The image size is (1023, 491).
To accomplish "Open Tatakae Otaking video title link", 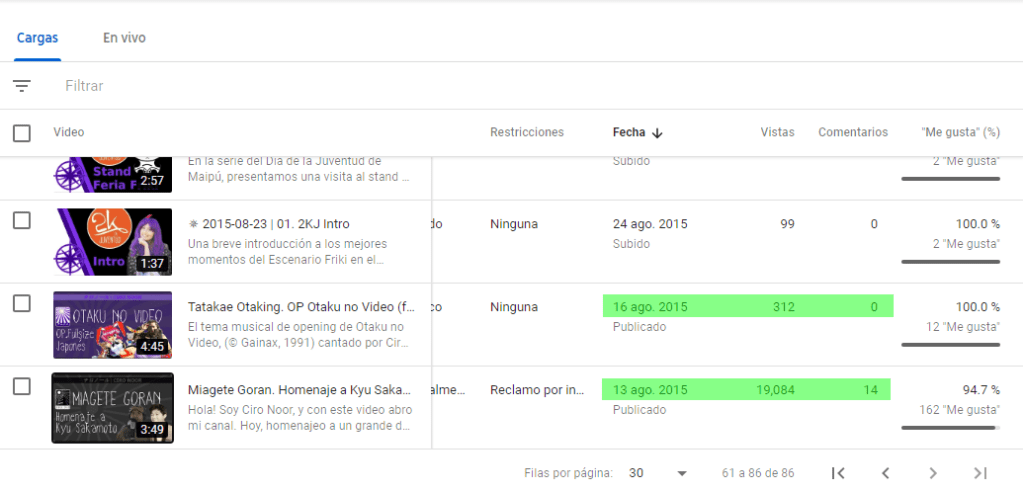I will pyautogui.click(x=300, y=308).
